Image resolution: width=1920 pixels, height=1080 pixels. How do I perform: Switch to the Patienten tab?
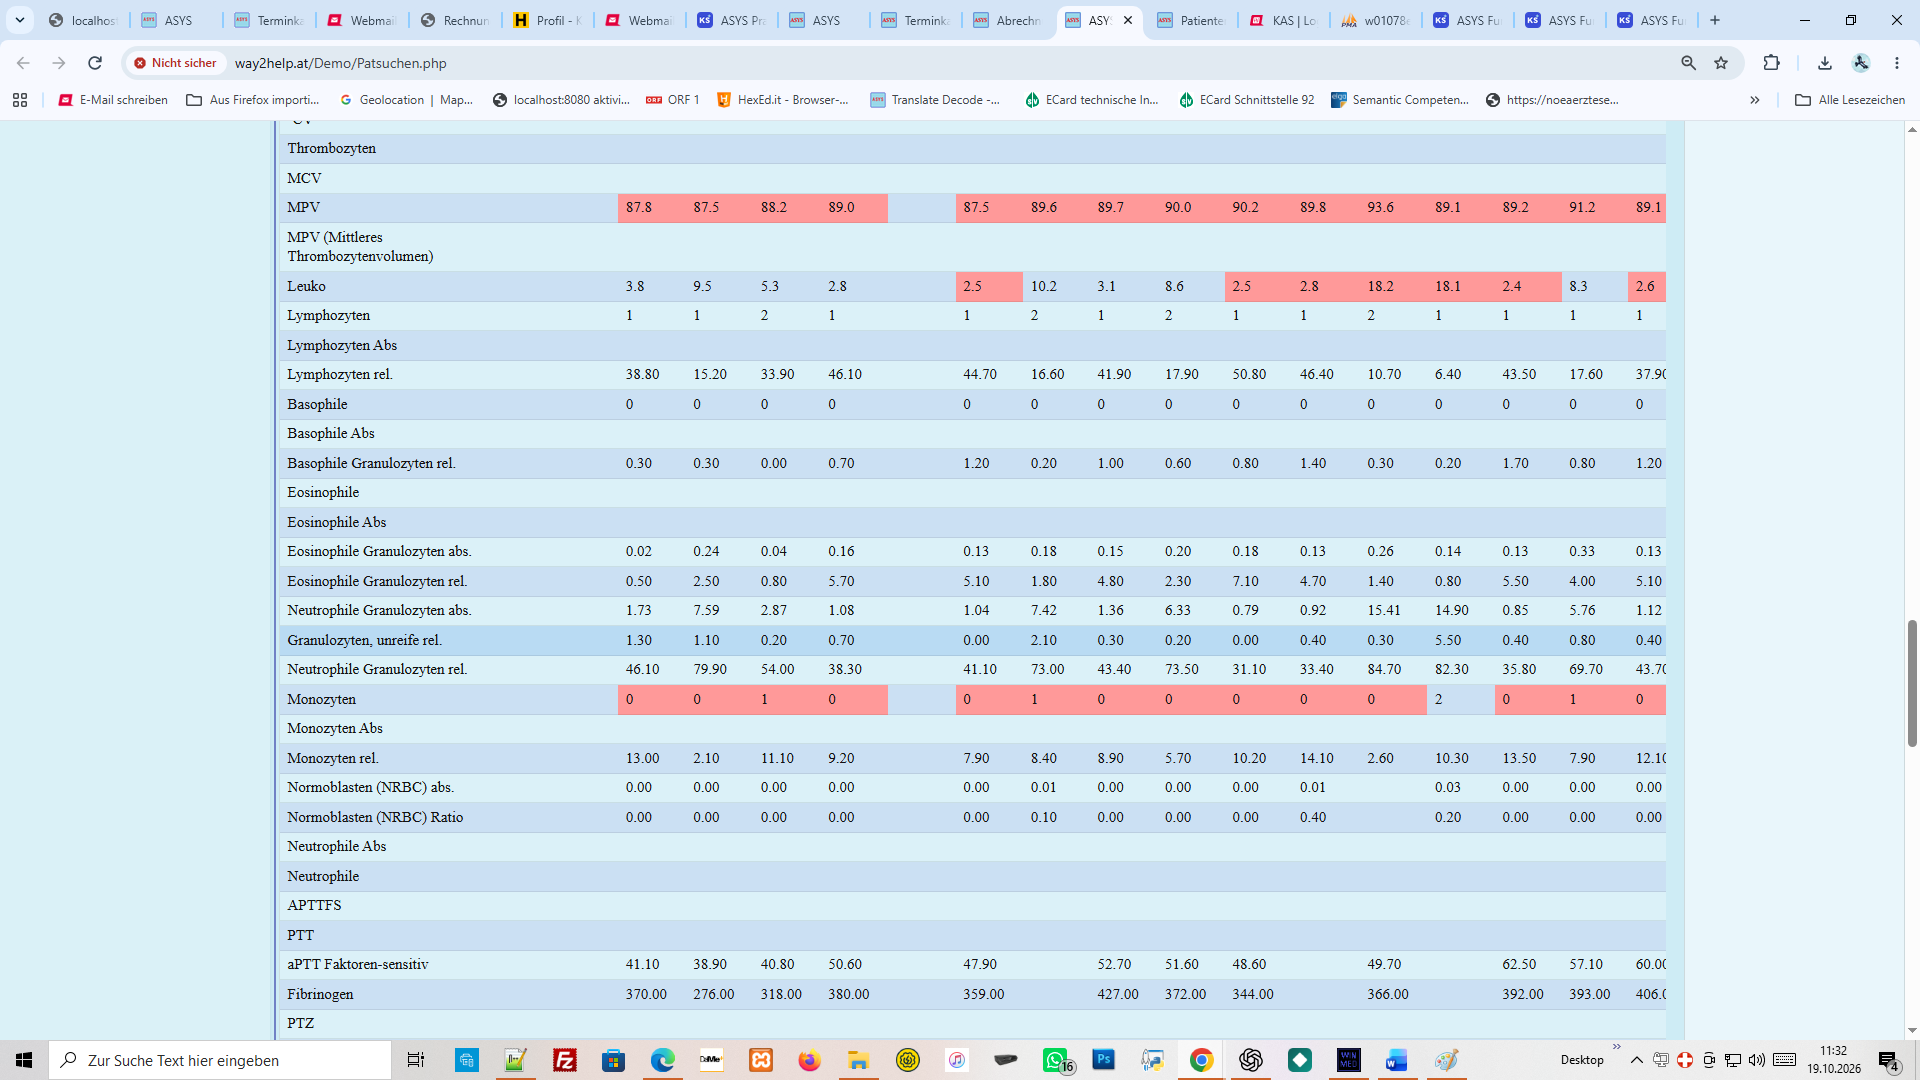[x=1193, y=20]
